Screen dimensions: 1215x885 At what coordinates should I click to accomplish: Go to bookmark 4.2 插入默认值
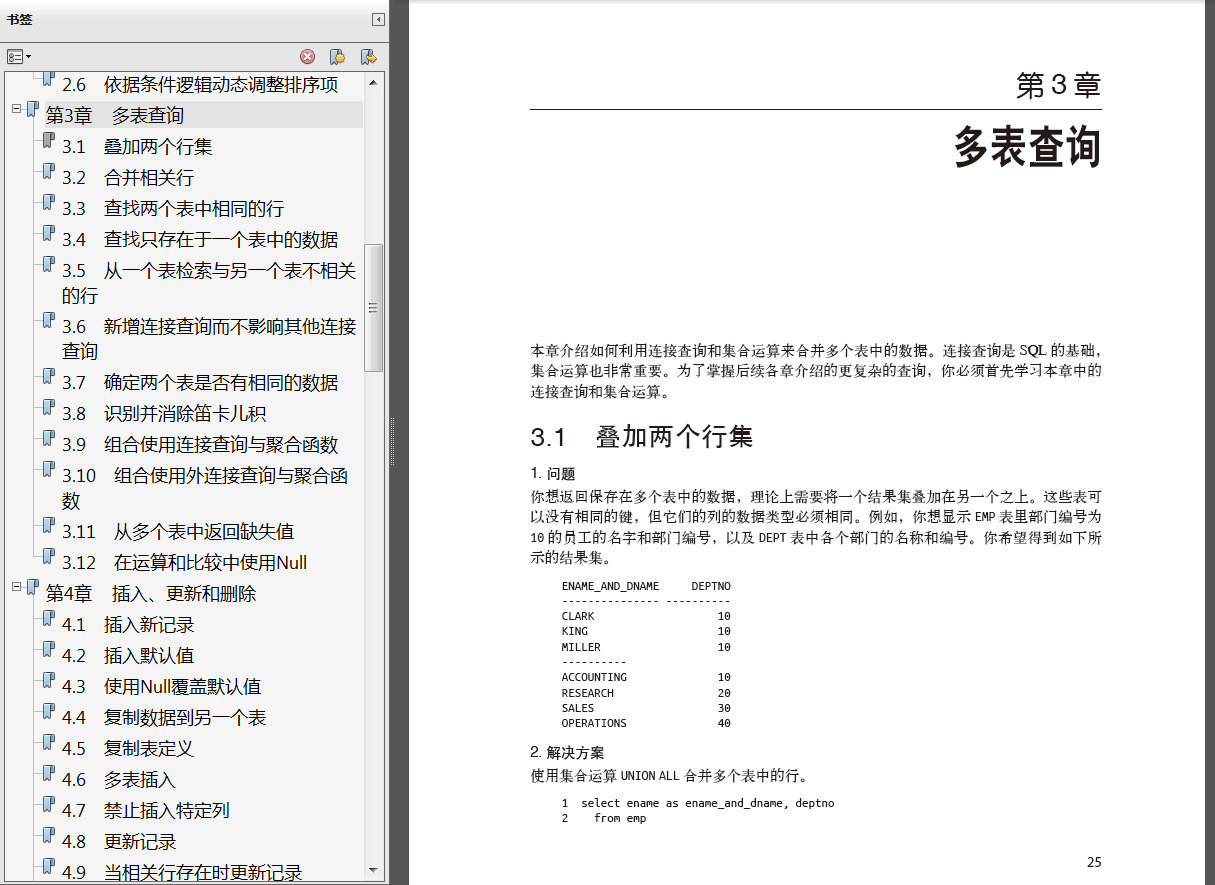coord(128,656)
